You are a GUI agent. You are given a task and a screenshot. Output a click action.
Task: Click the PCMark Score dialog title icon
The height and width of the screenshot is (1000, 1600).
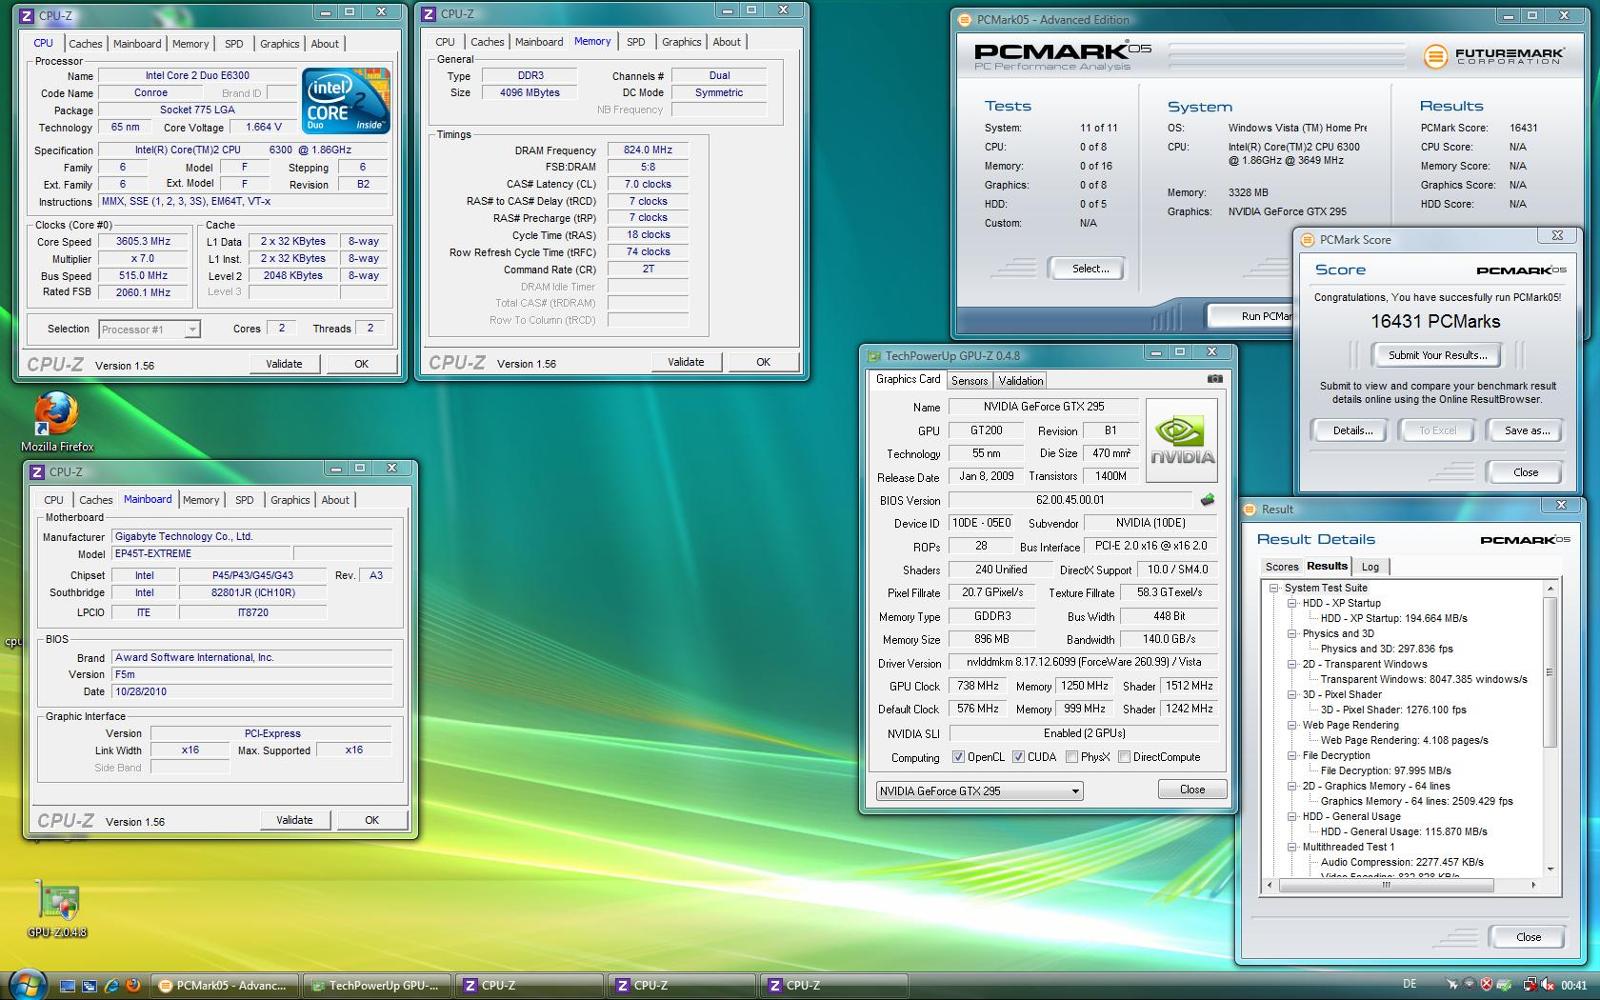tap(1306, 240)
